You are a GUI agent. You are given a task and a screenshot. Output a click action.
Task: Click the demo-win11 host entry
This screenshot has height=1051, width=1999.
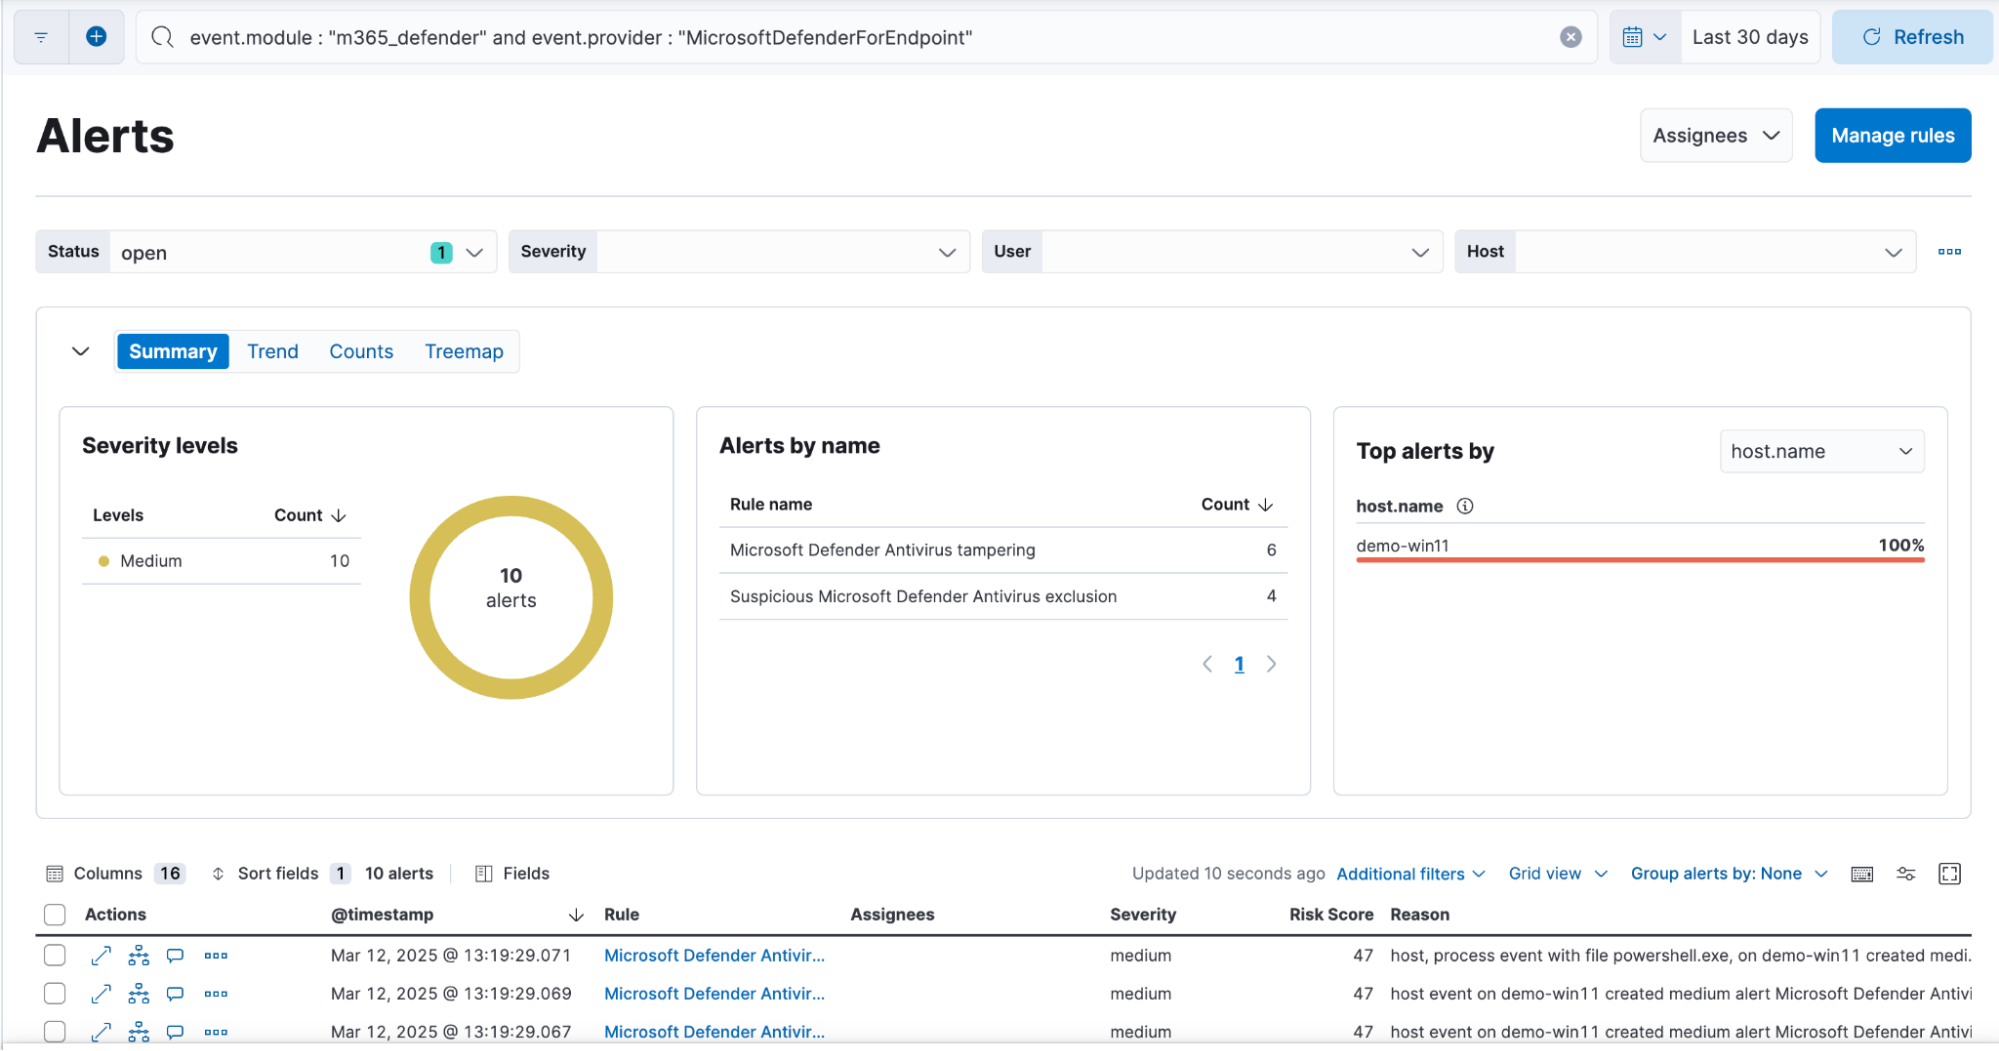coord(1402,546)
